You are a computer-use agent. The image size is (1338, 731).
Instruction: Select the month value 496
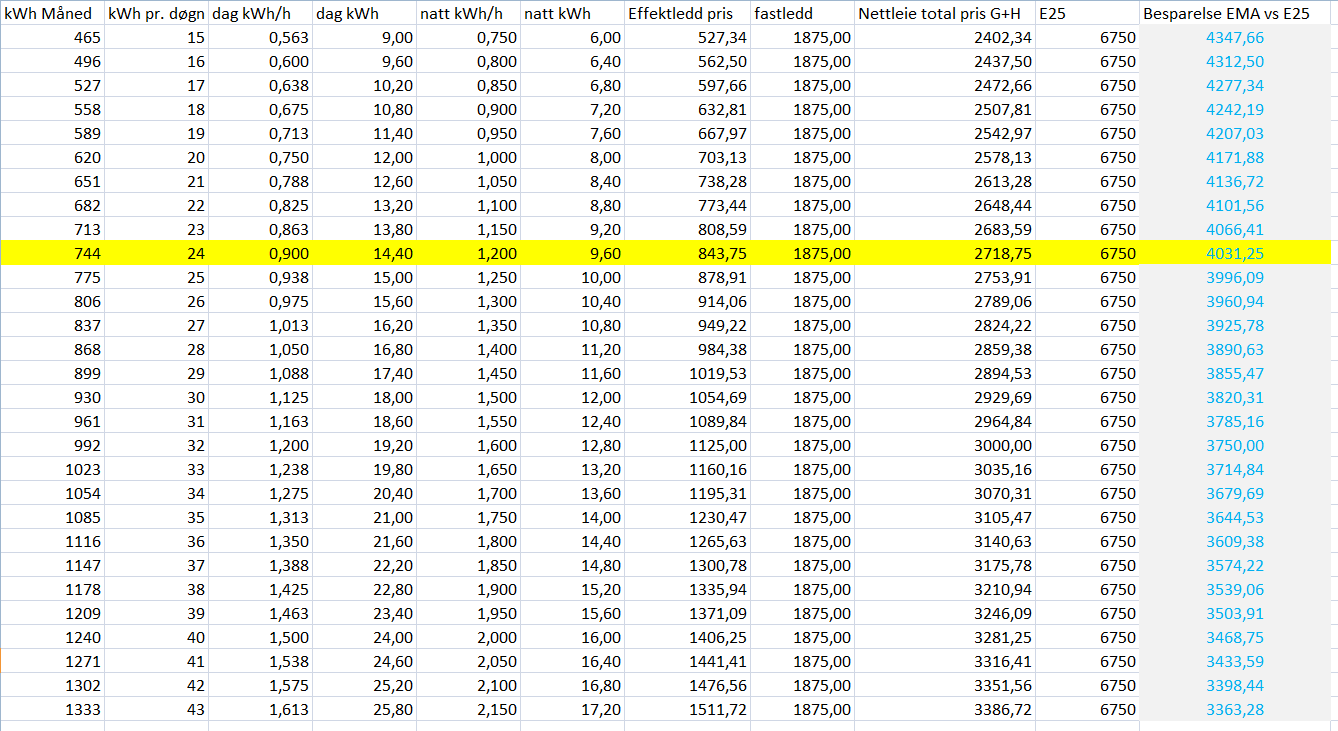click(52, 62)
